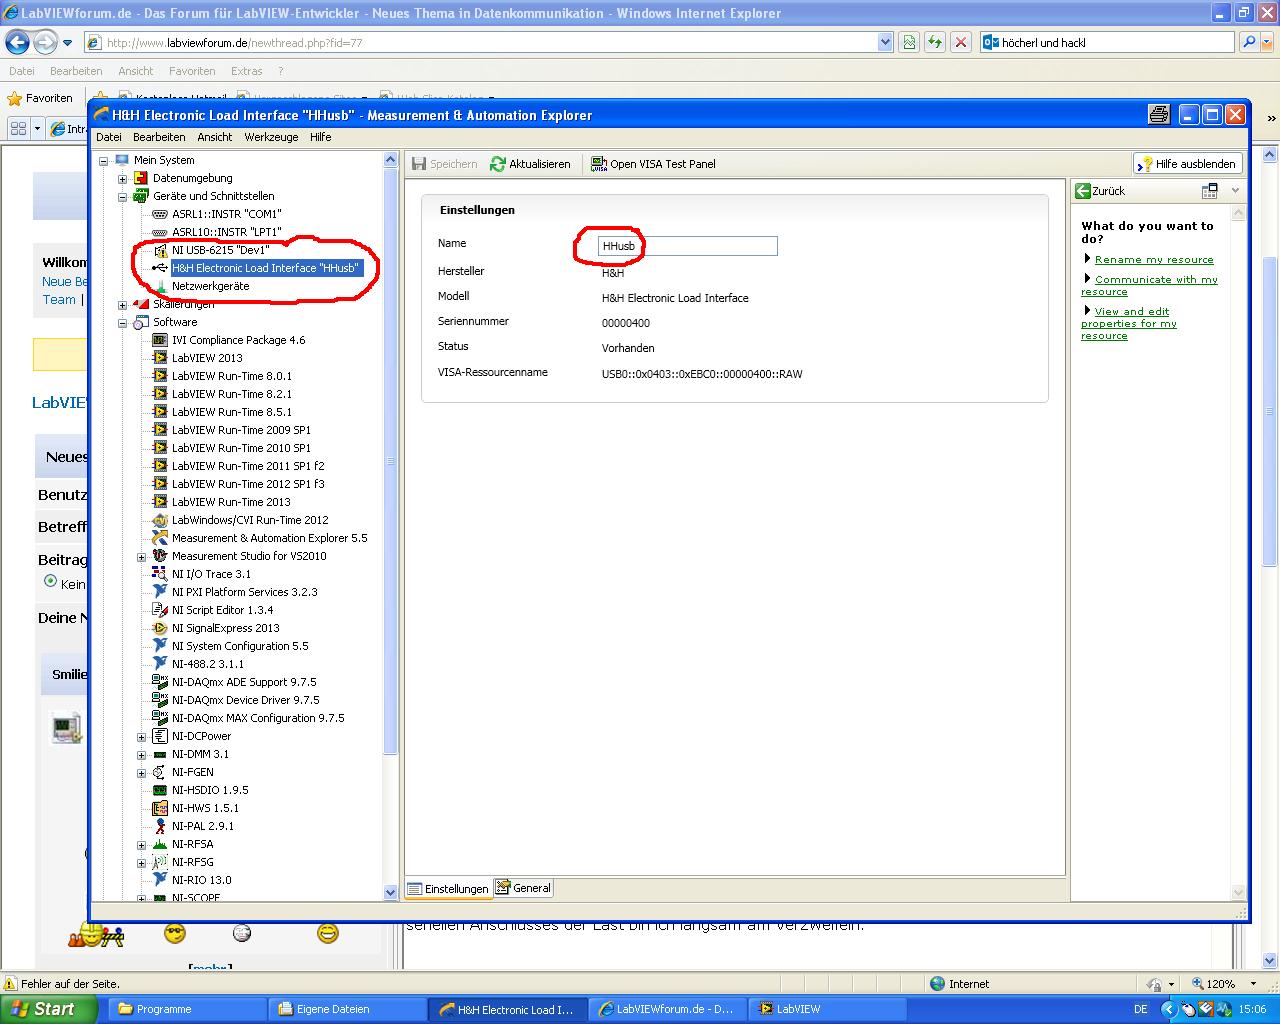Image resolution: width=1280 pixels, height=1024 pixels.
Task: Switch to the General tab
Action: click(x=524, y=888)
